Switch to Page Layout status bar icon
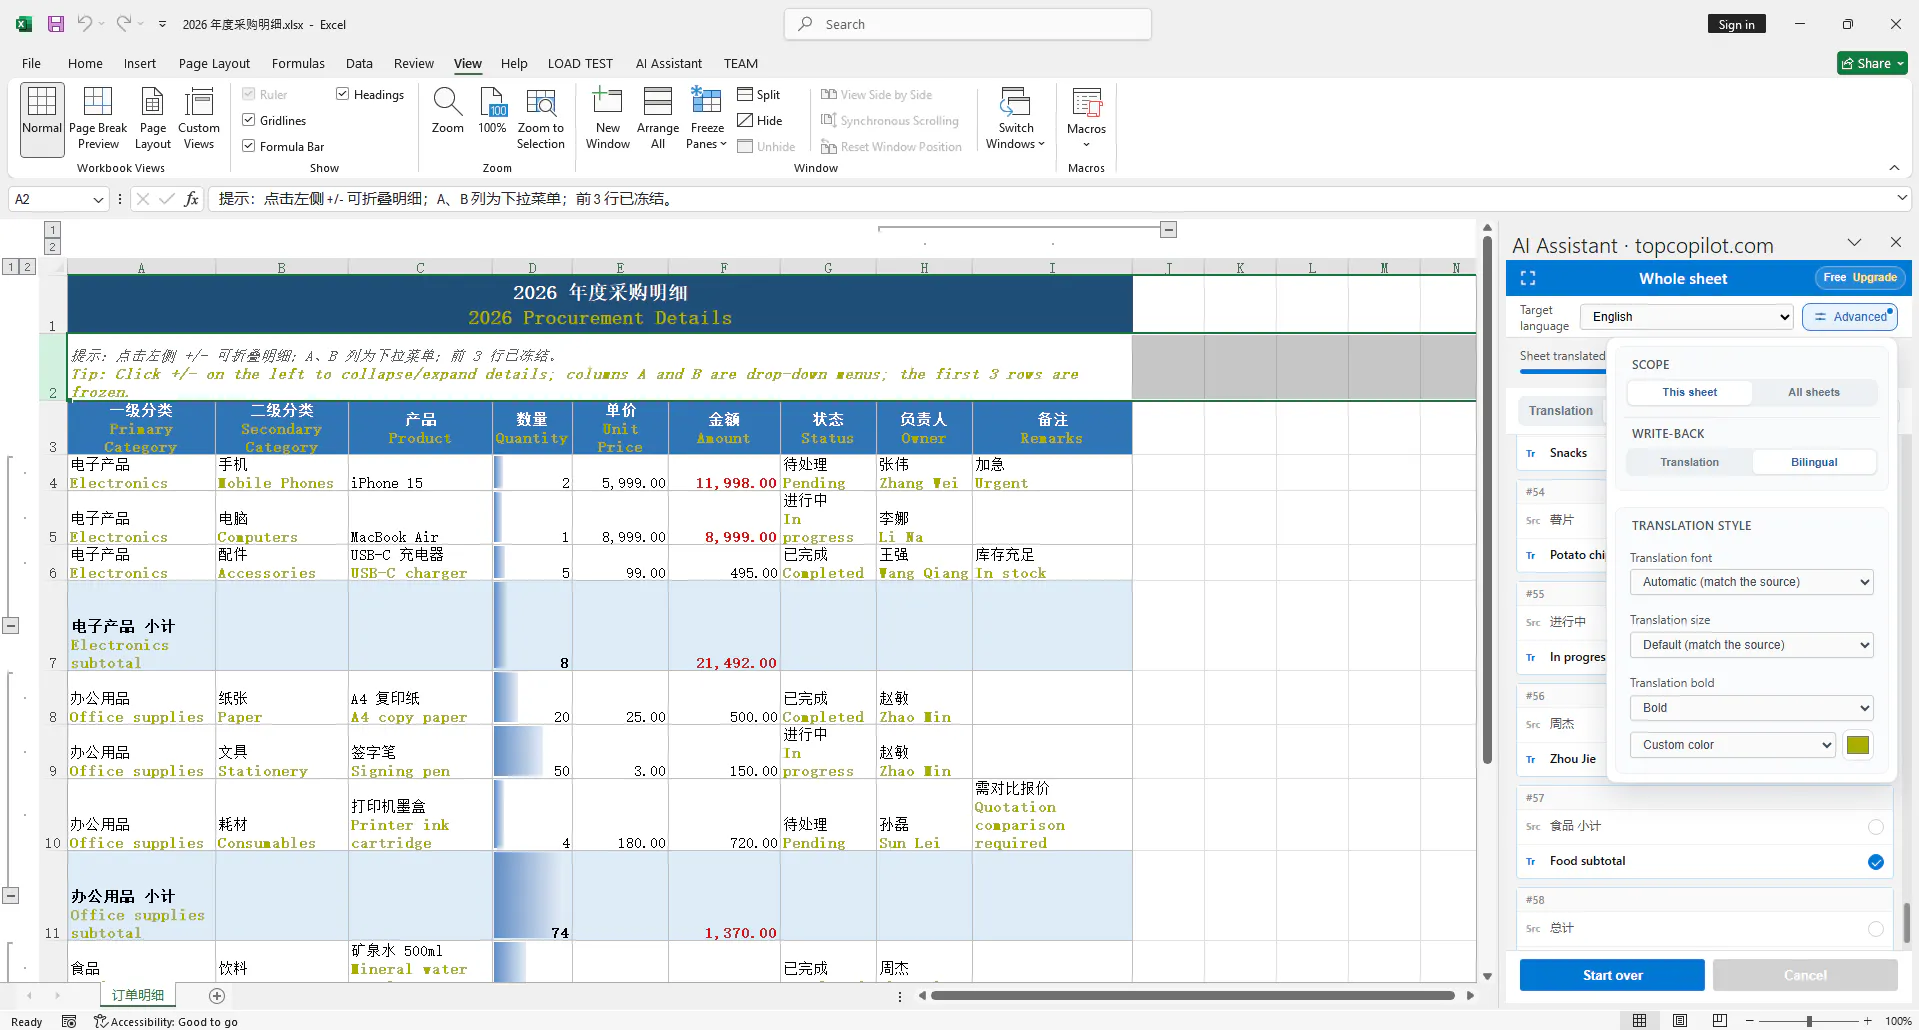Image resolution: width=1919 pixels, height=1030 pixels. [x=1680, y=1021]
